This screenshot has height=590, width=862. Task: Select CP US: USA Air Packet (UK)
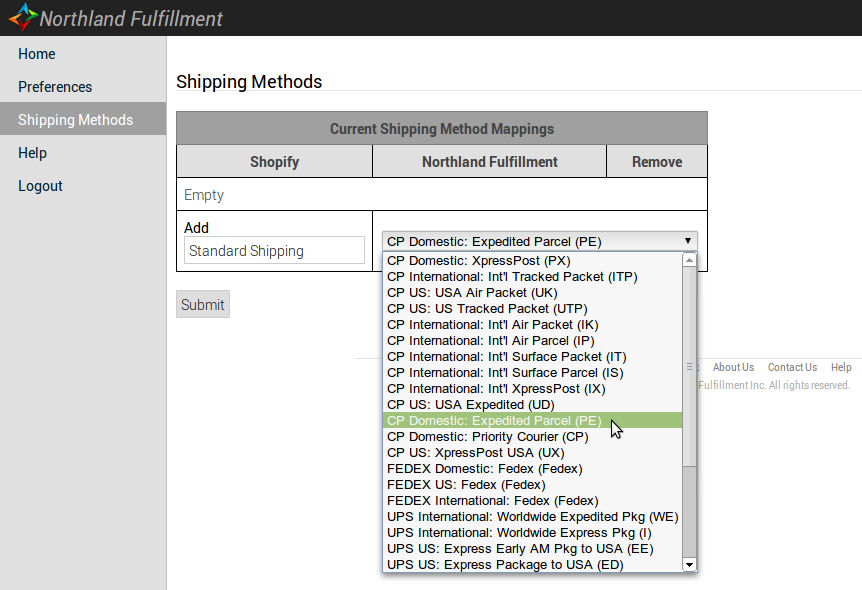coord(532,293)
